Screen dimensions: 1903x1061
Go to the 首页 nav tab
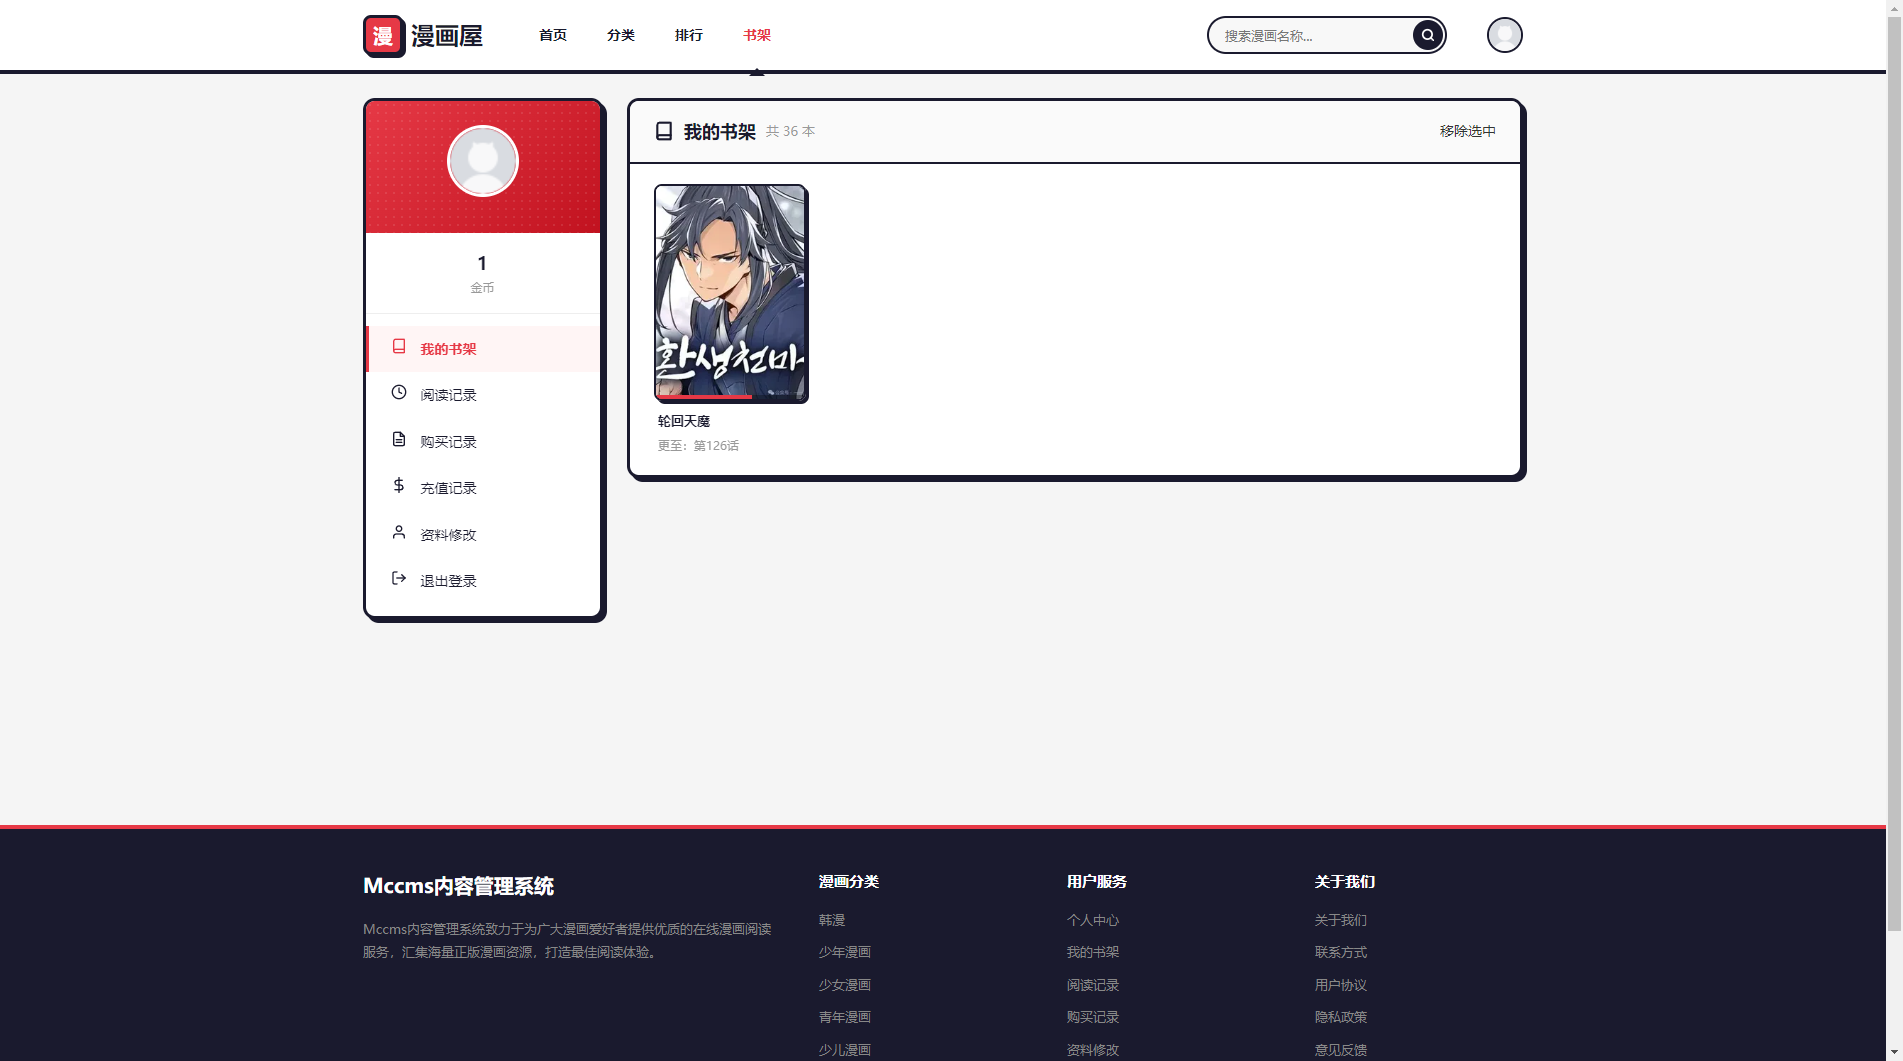(x=553, y=35)
